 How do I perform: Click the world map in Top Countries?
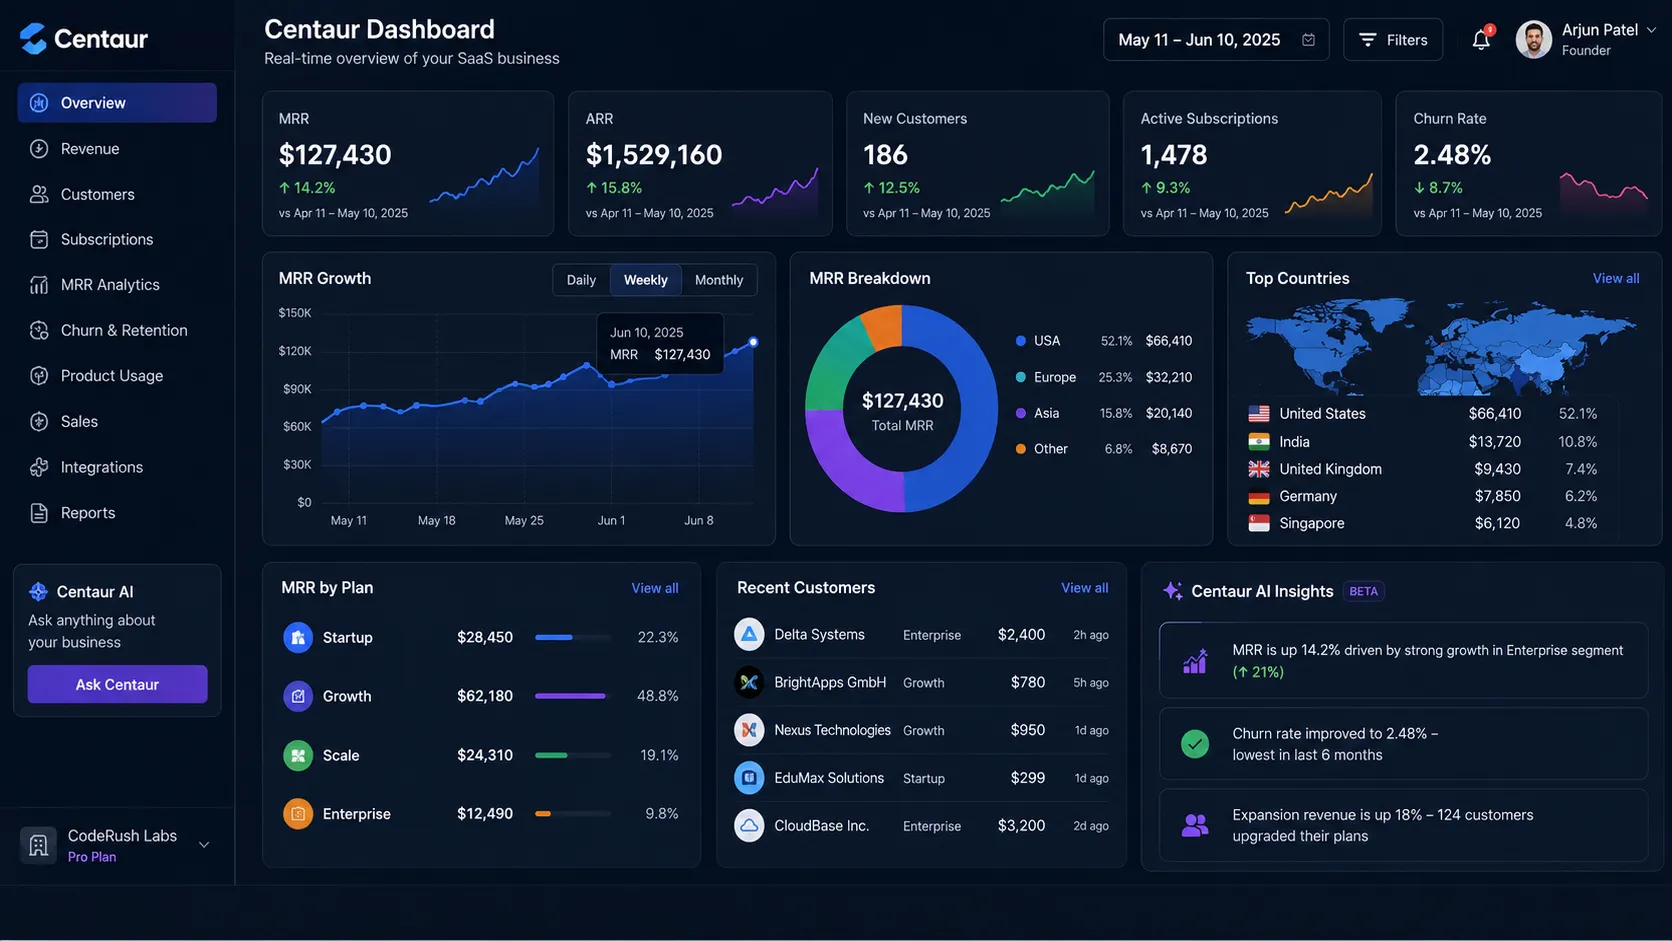[x=1441, y=346]
